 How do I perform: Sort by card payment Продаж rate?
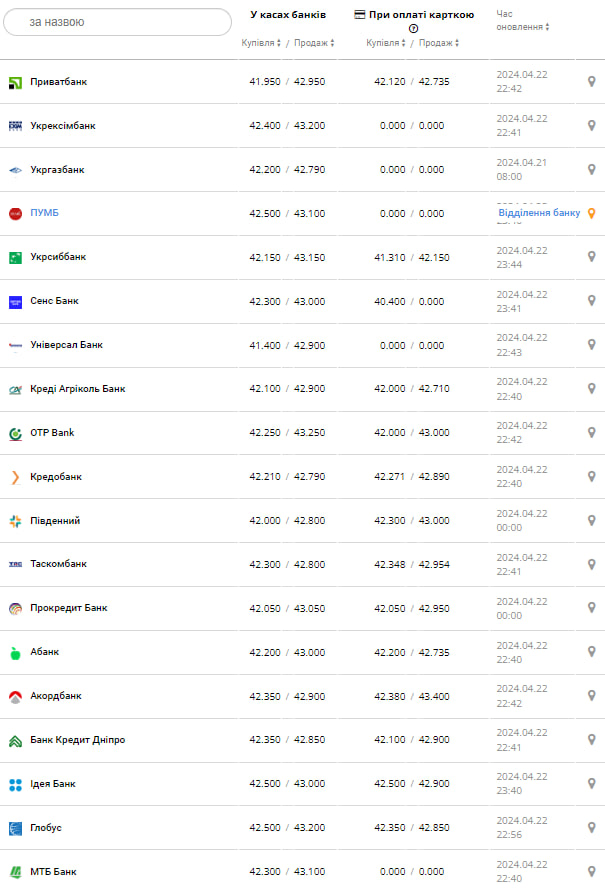[x=439, y=43]
